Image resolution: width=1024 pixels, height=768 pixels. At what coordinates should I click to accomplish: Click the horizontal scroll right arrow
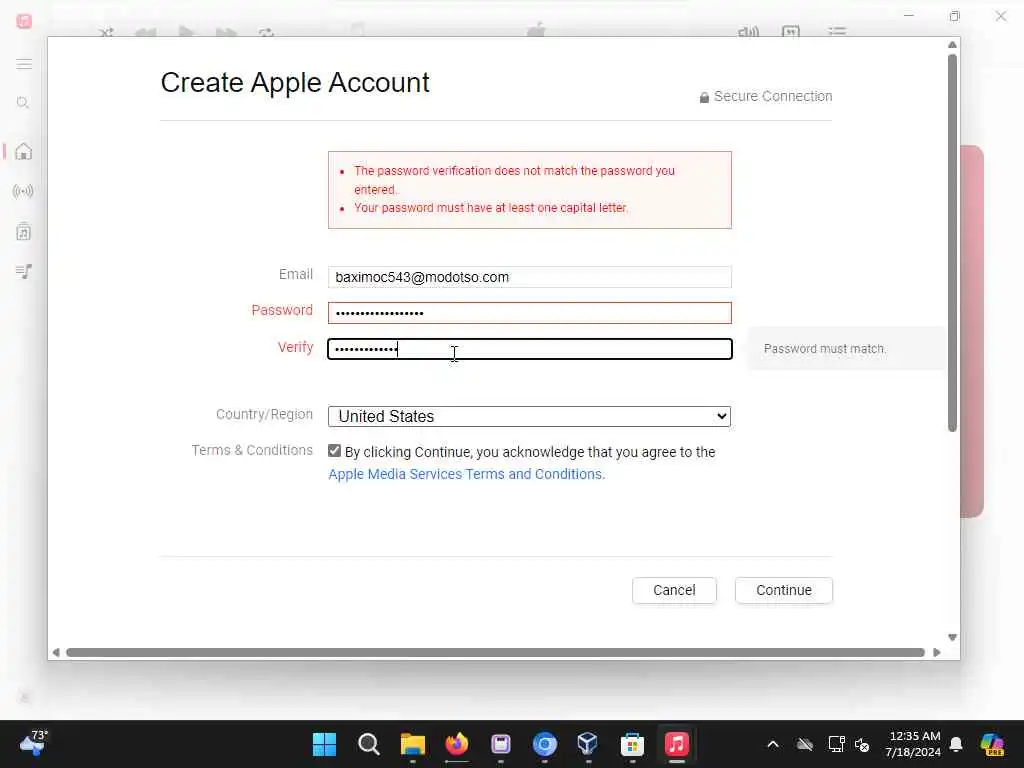coord(937,652)
